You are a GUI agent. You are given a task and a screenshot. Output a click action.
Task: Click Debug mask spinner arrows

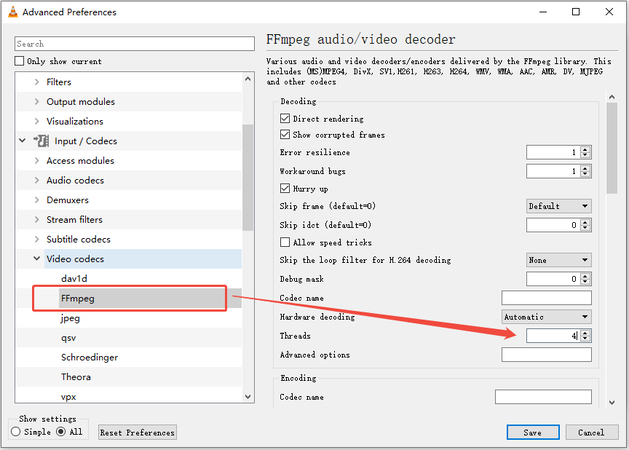[585, 279]
